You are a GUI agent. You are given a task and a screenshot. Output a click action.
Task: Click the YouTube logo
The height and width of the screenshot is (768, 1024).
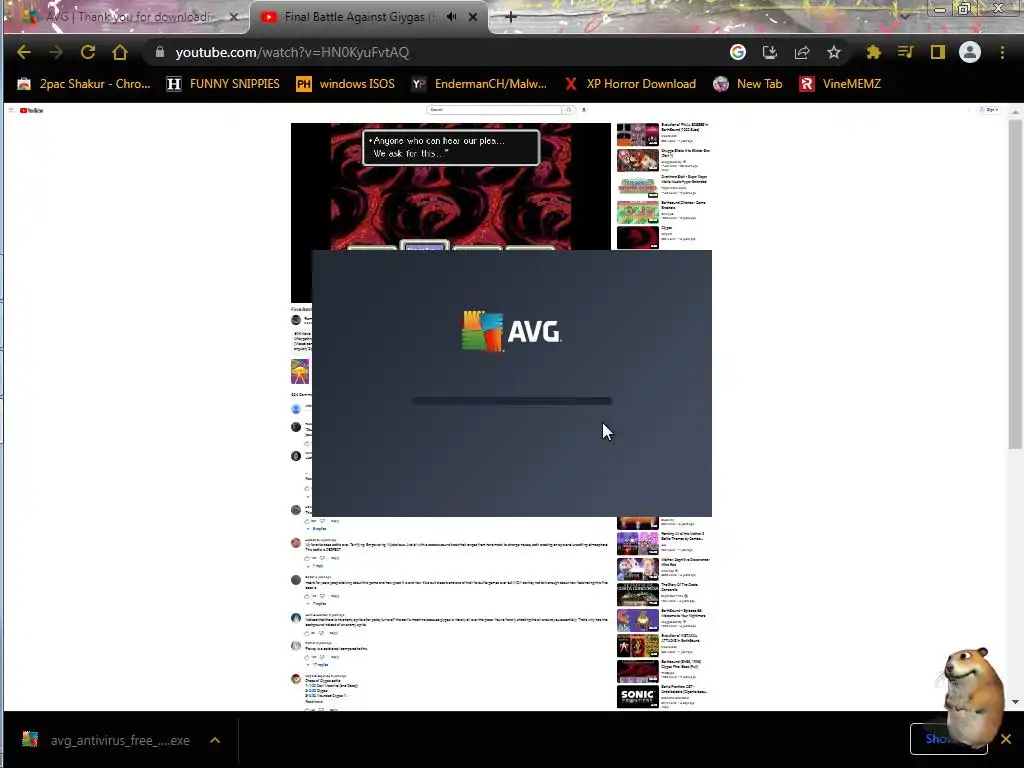31,110
